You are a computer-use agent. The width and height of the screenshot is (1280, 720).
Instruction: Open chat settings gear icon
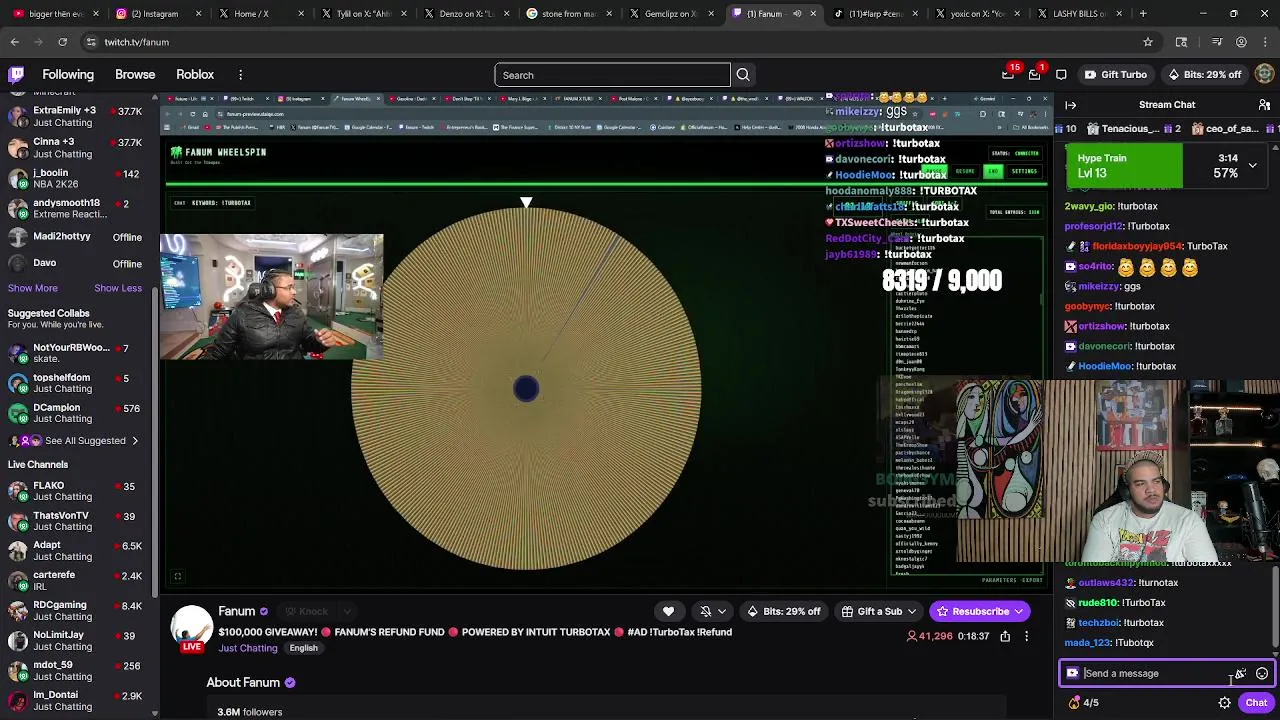(x=1224, y=703)
